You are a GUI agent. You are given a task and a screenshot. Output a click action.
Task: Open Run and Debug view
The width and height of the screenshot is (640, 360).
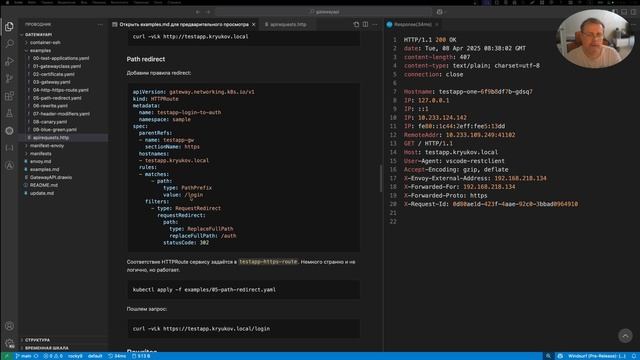click(x=9, y=61)
